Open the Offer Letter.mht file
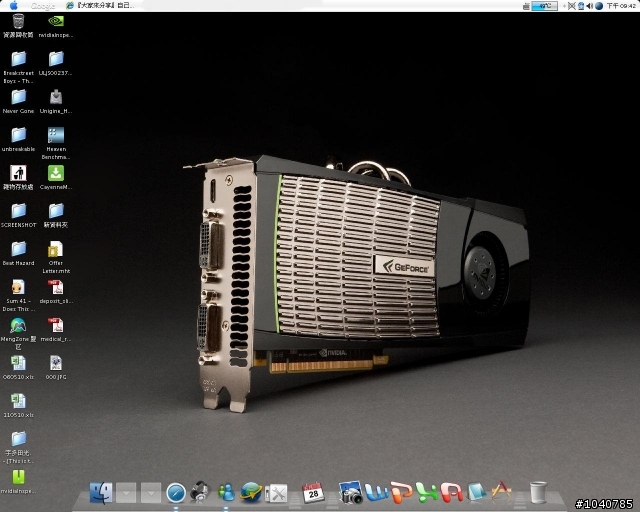Image resolution: width=640 pixels, height=512 pixels. point(56,257)
